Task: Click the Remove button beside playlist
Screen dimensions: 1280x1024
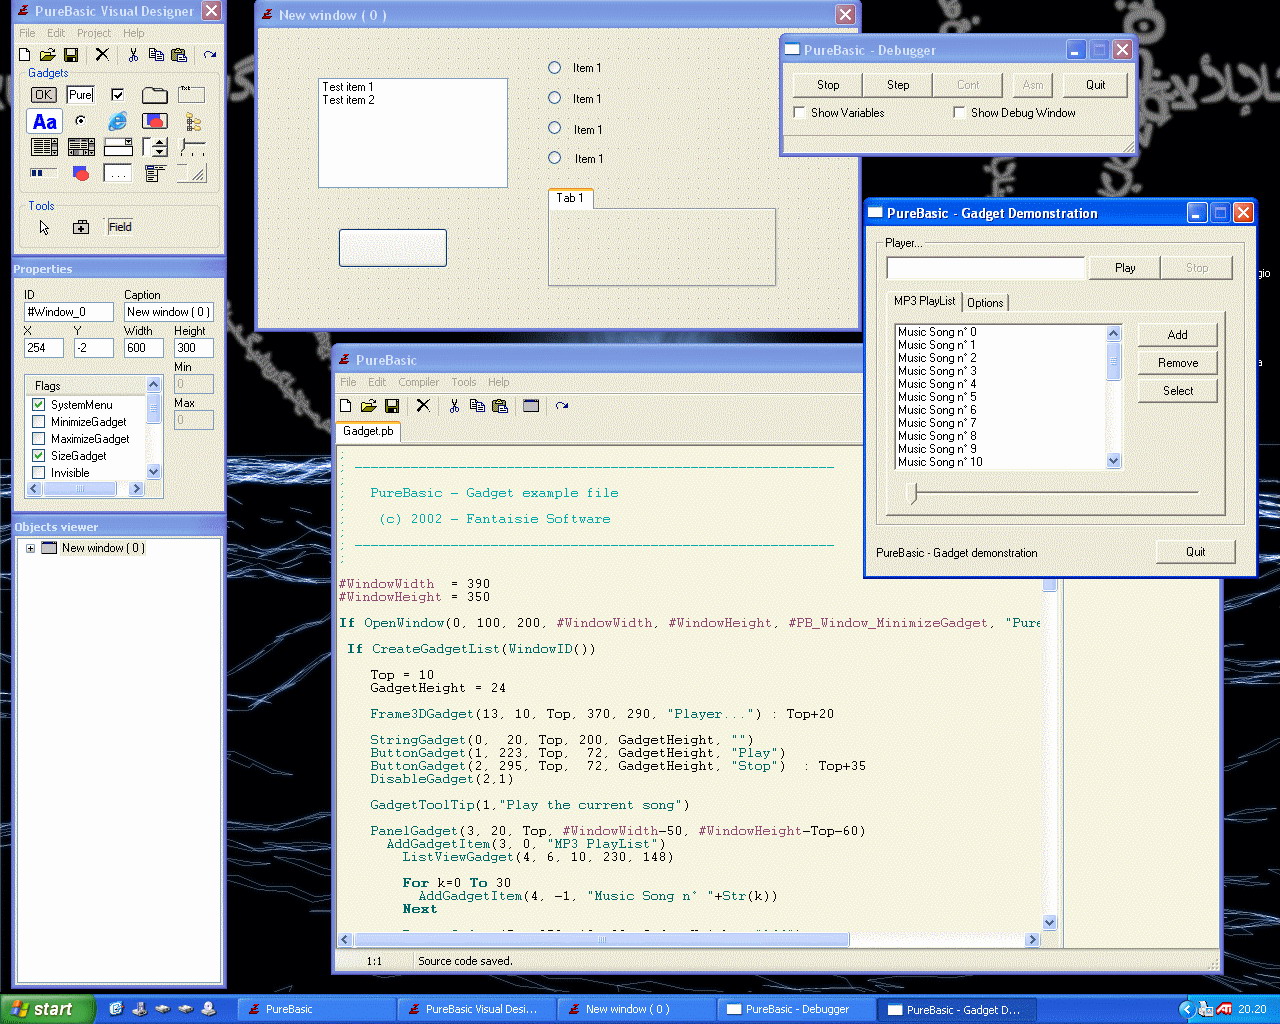Action: point(1177,363)
